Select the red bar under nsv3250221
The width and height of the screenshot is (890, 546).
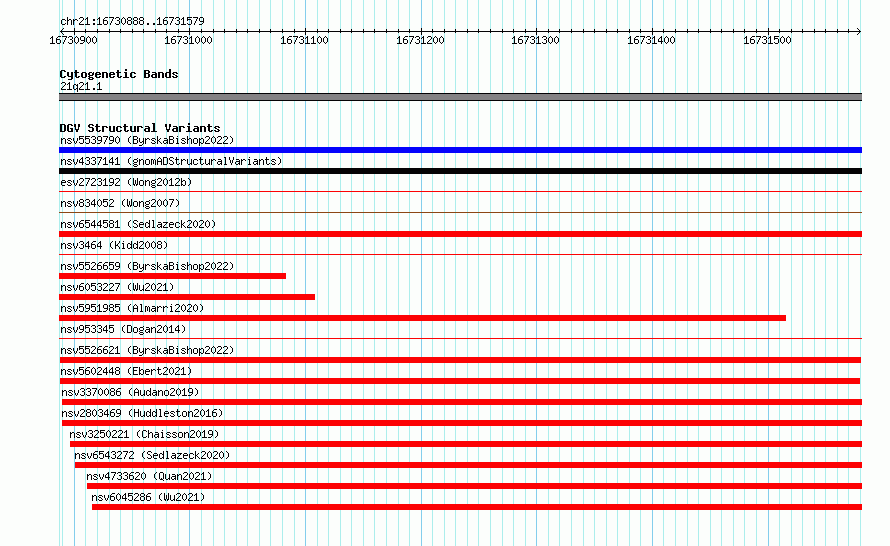pyautogui.click(x=466, y=444)
